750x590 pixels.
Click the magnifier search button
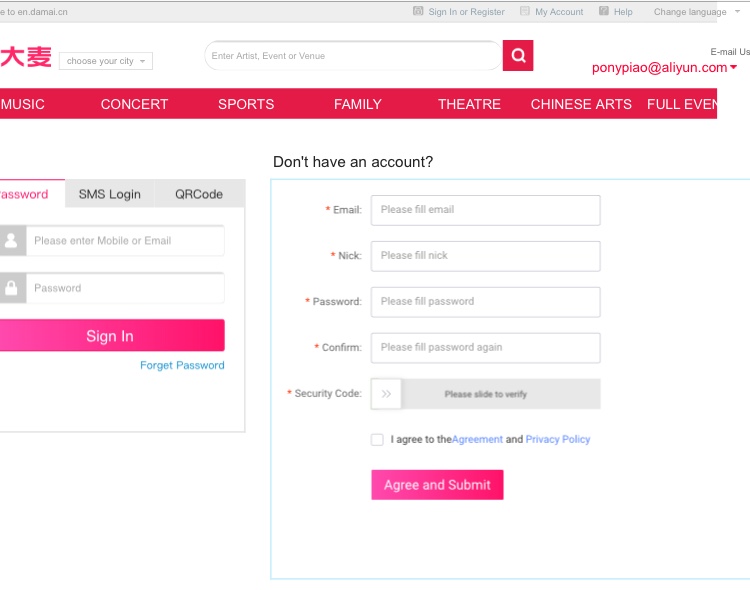[518, 56]
